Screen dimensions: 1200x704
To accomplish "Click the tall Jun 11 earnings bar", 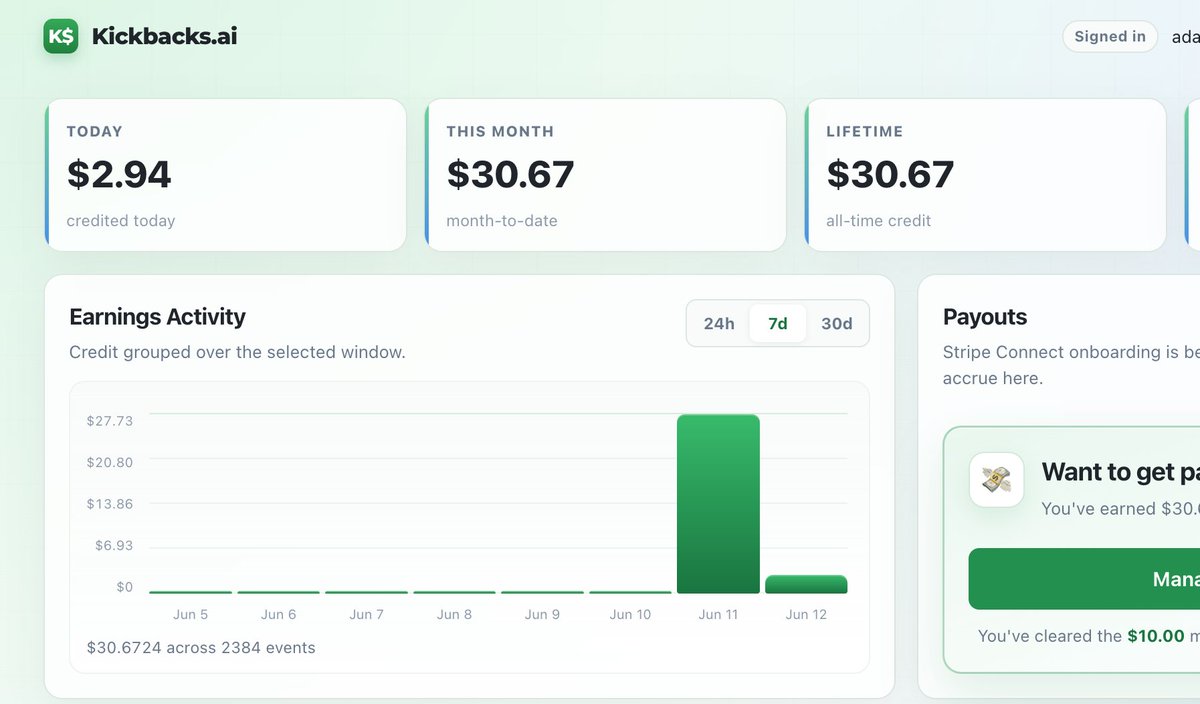I will click(718, 504).
